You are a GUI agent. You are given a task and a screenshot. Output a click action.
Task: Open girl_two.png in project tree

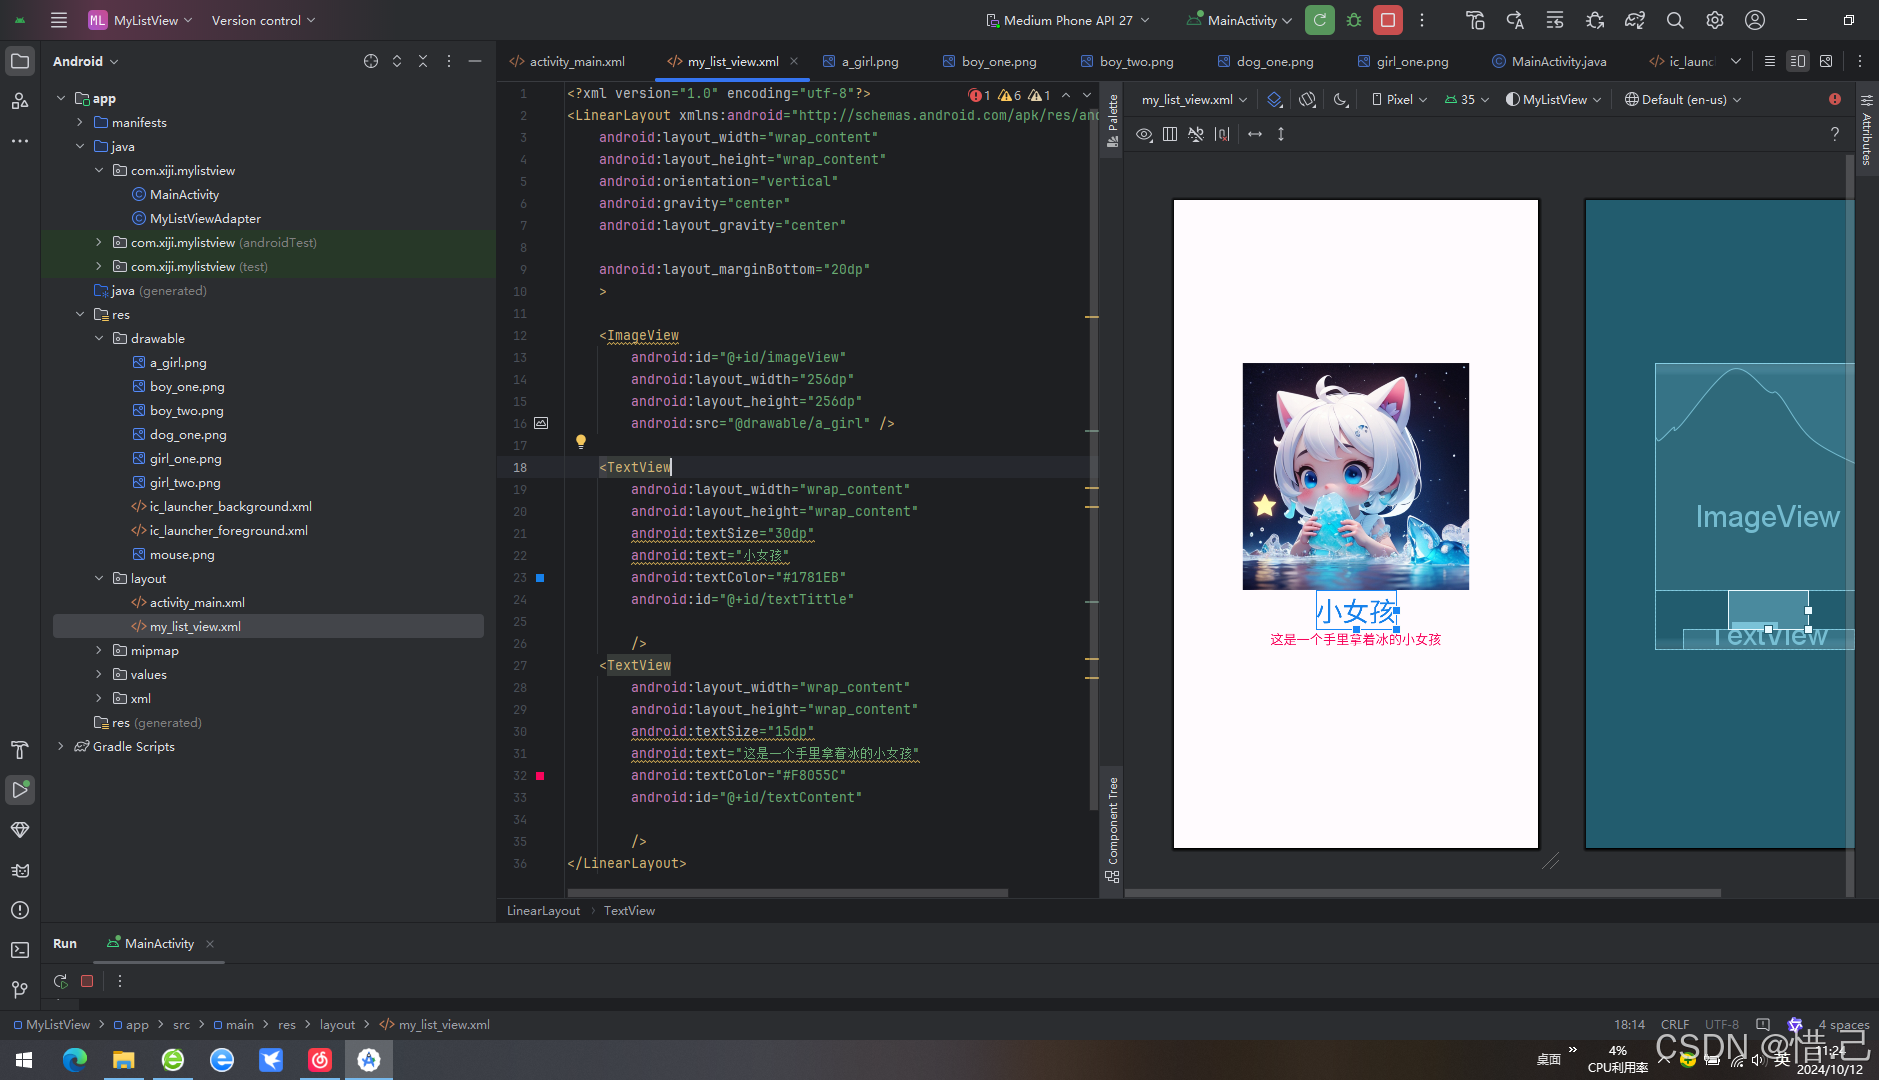pyautogui.click(x=185, y=482)
